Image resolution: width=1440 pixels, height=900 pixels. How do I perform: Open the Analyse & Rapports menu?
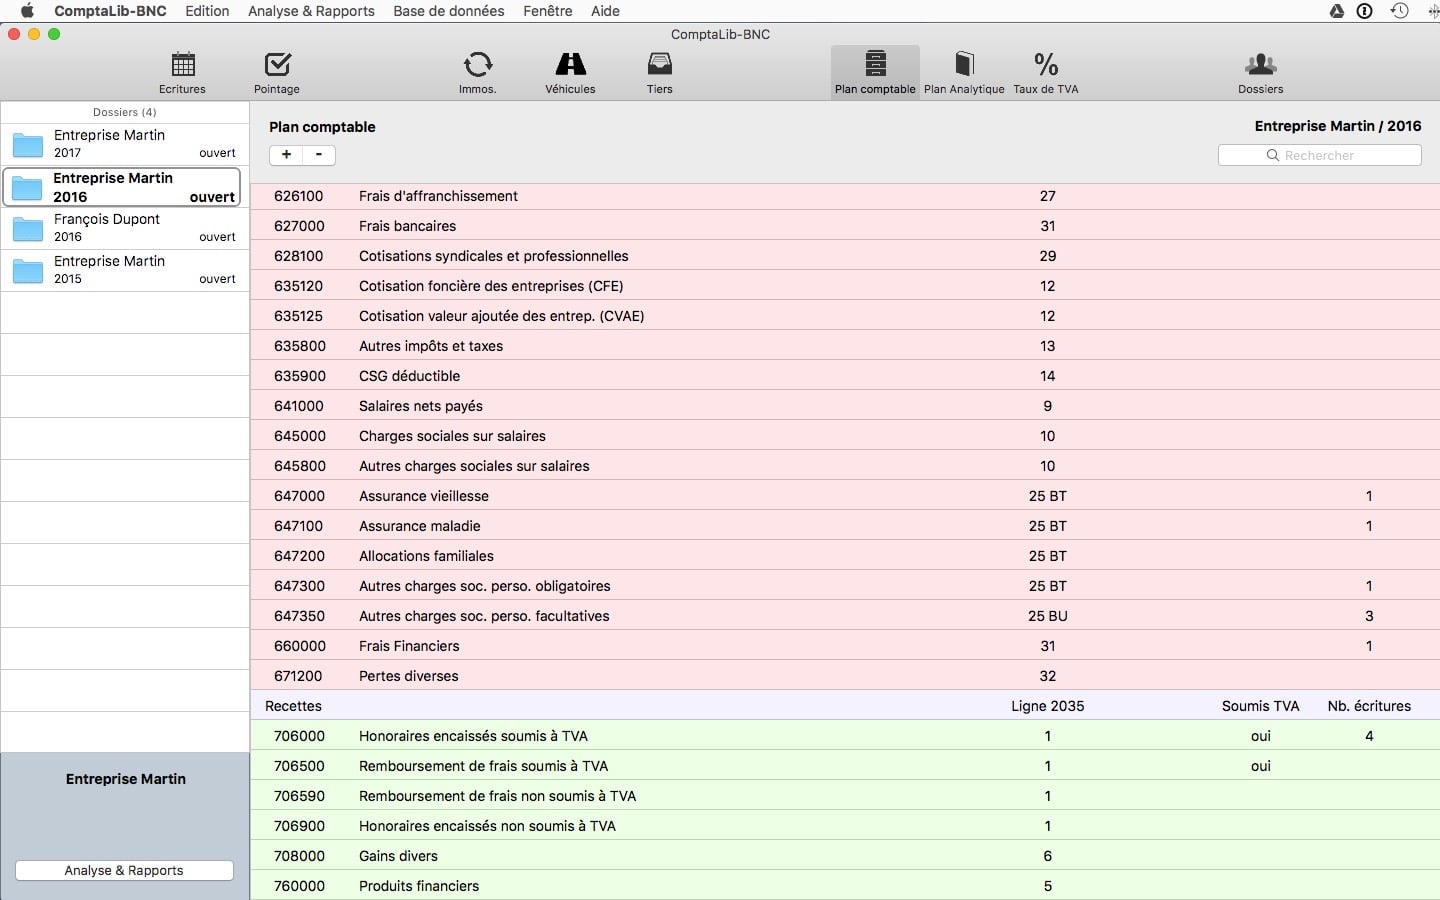pyautogui.click(x=311, y=11)
